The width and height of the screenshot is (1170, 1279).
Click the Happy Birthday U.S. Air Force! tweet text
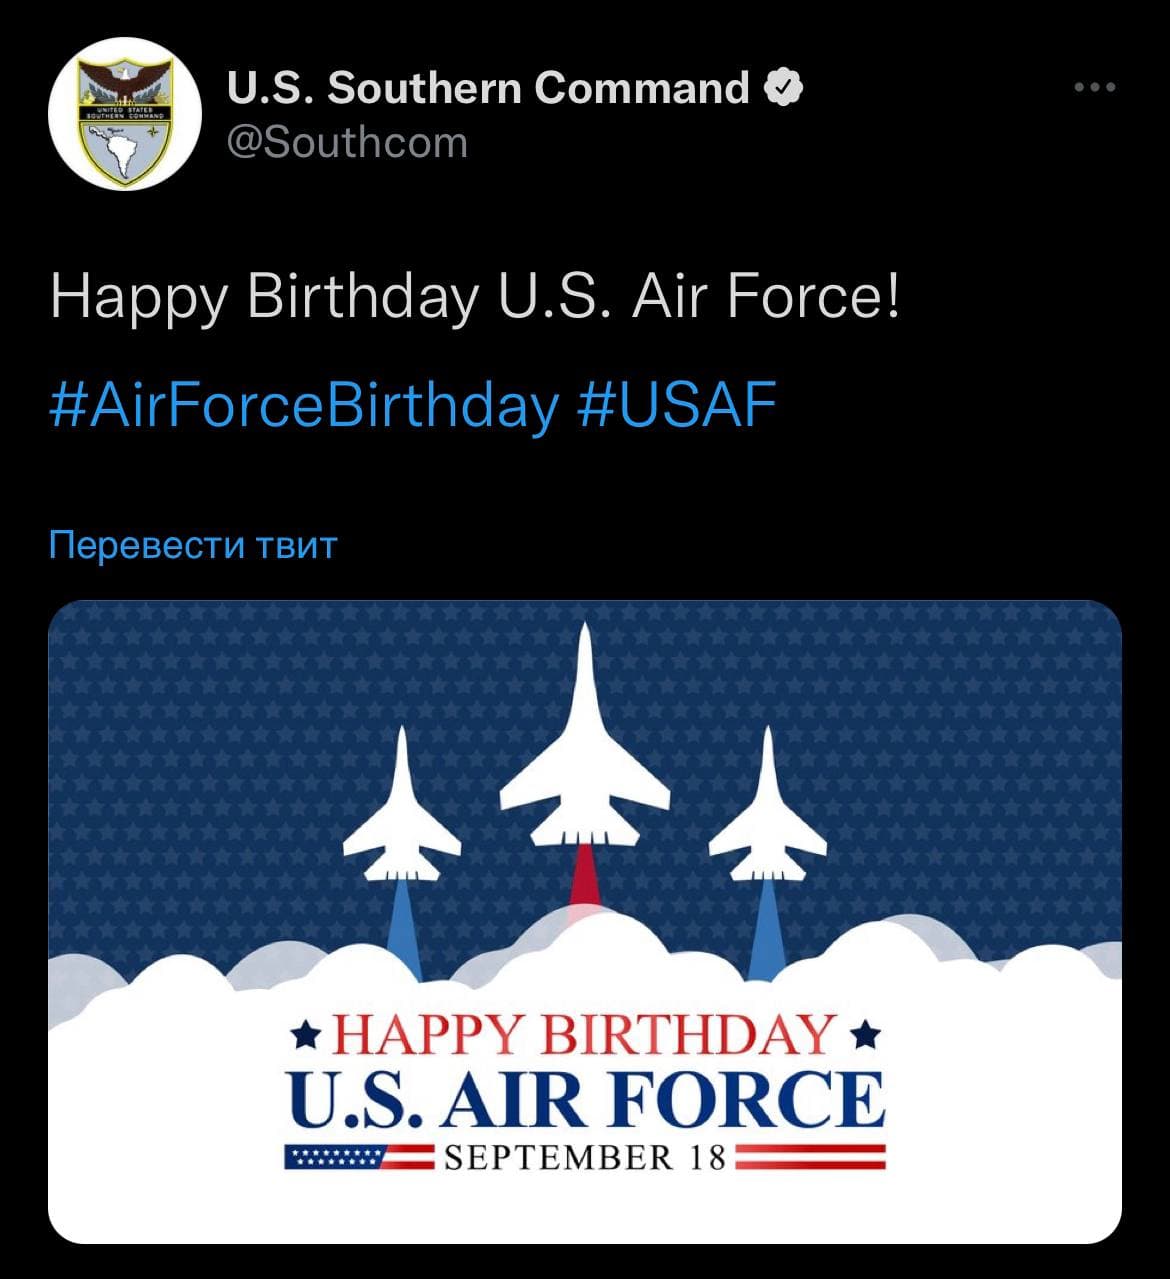click(475, 297)
